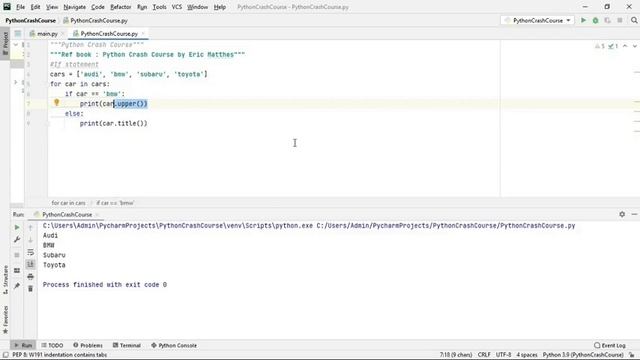Pin the Run tab
Viewport: 640px width, 360px height.
[x=17, y=286]
